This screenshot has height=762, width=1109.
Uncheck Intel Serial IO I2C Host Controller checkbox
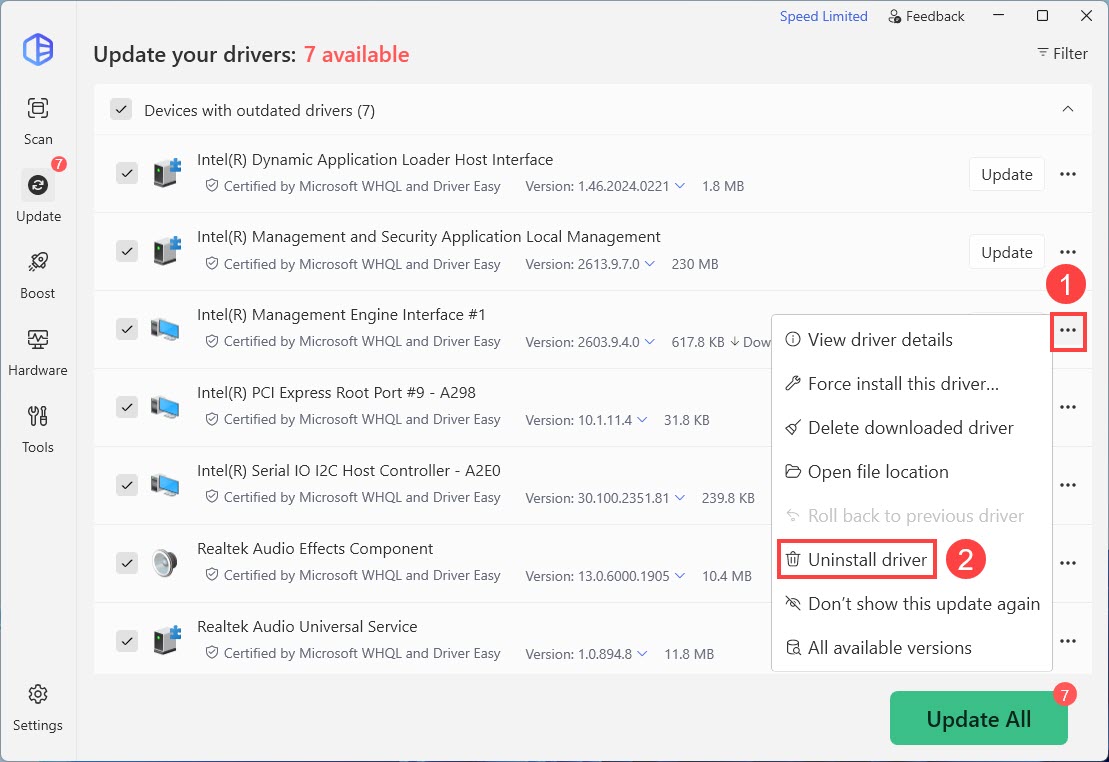127,485
